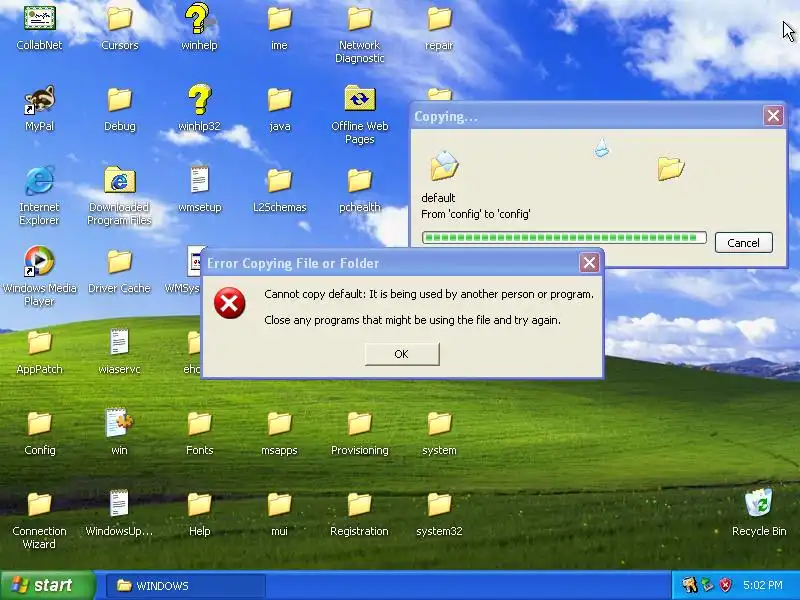Cancel the copying operation
This screenshot has width=800, height=600.
point(743,243)
